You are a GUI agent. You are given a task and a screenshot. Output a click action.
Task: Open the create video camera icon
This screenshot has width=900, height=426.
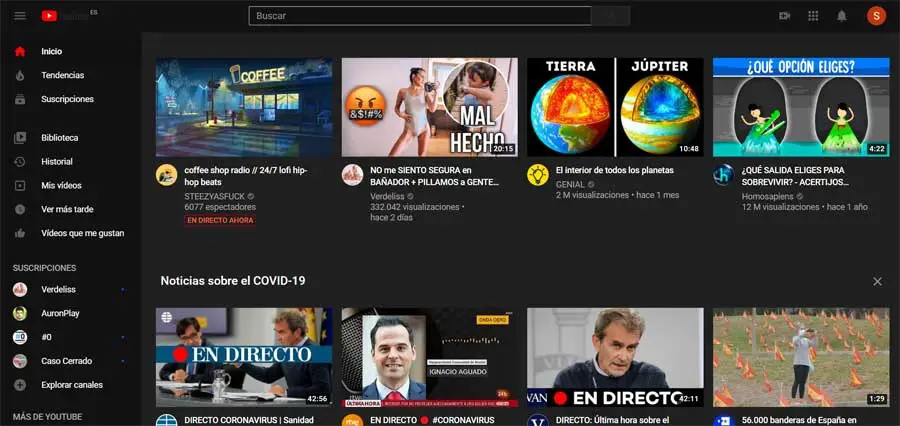tap(784, 16)
